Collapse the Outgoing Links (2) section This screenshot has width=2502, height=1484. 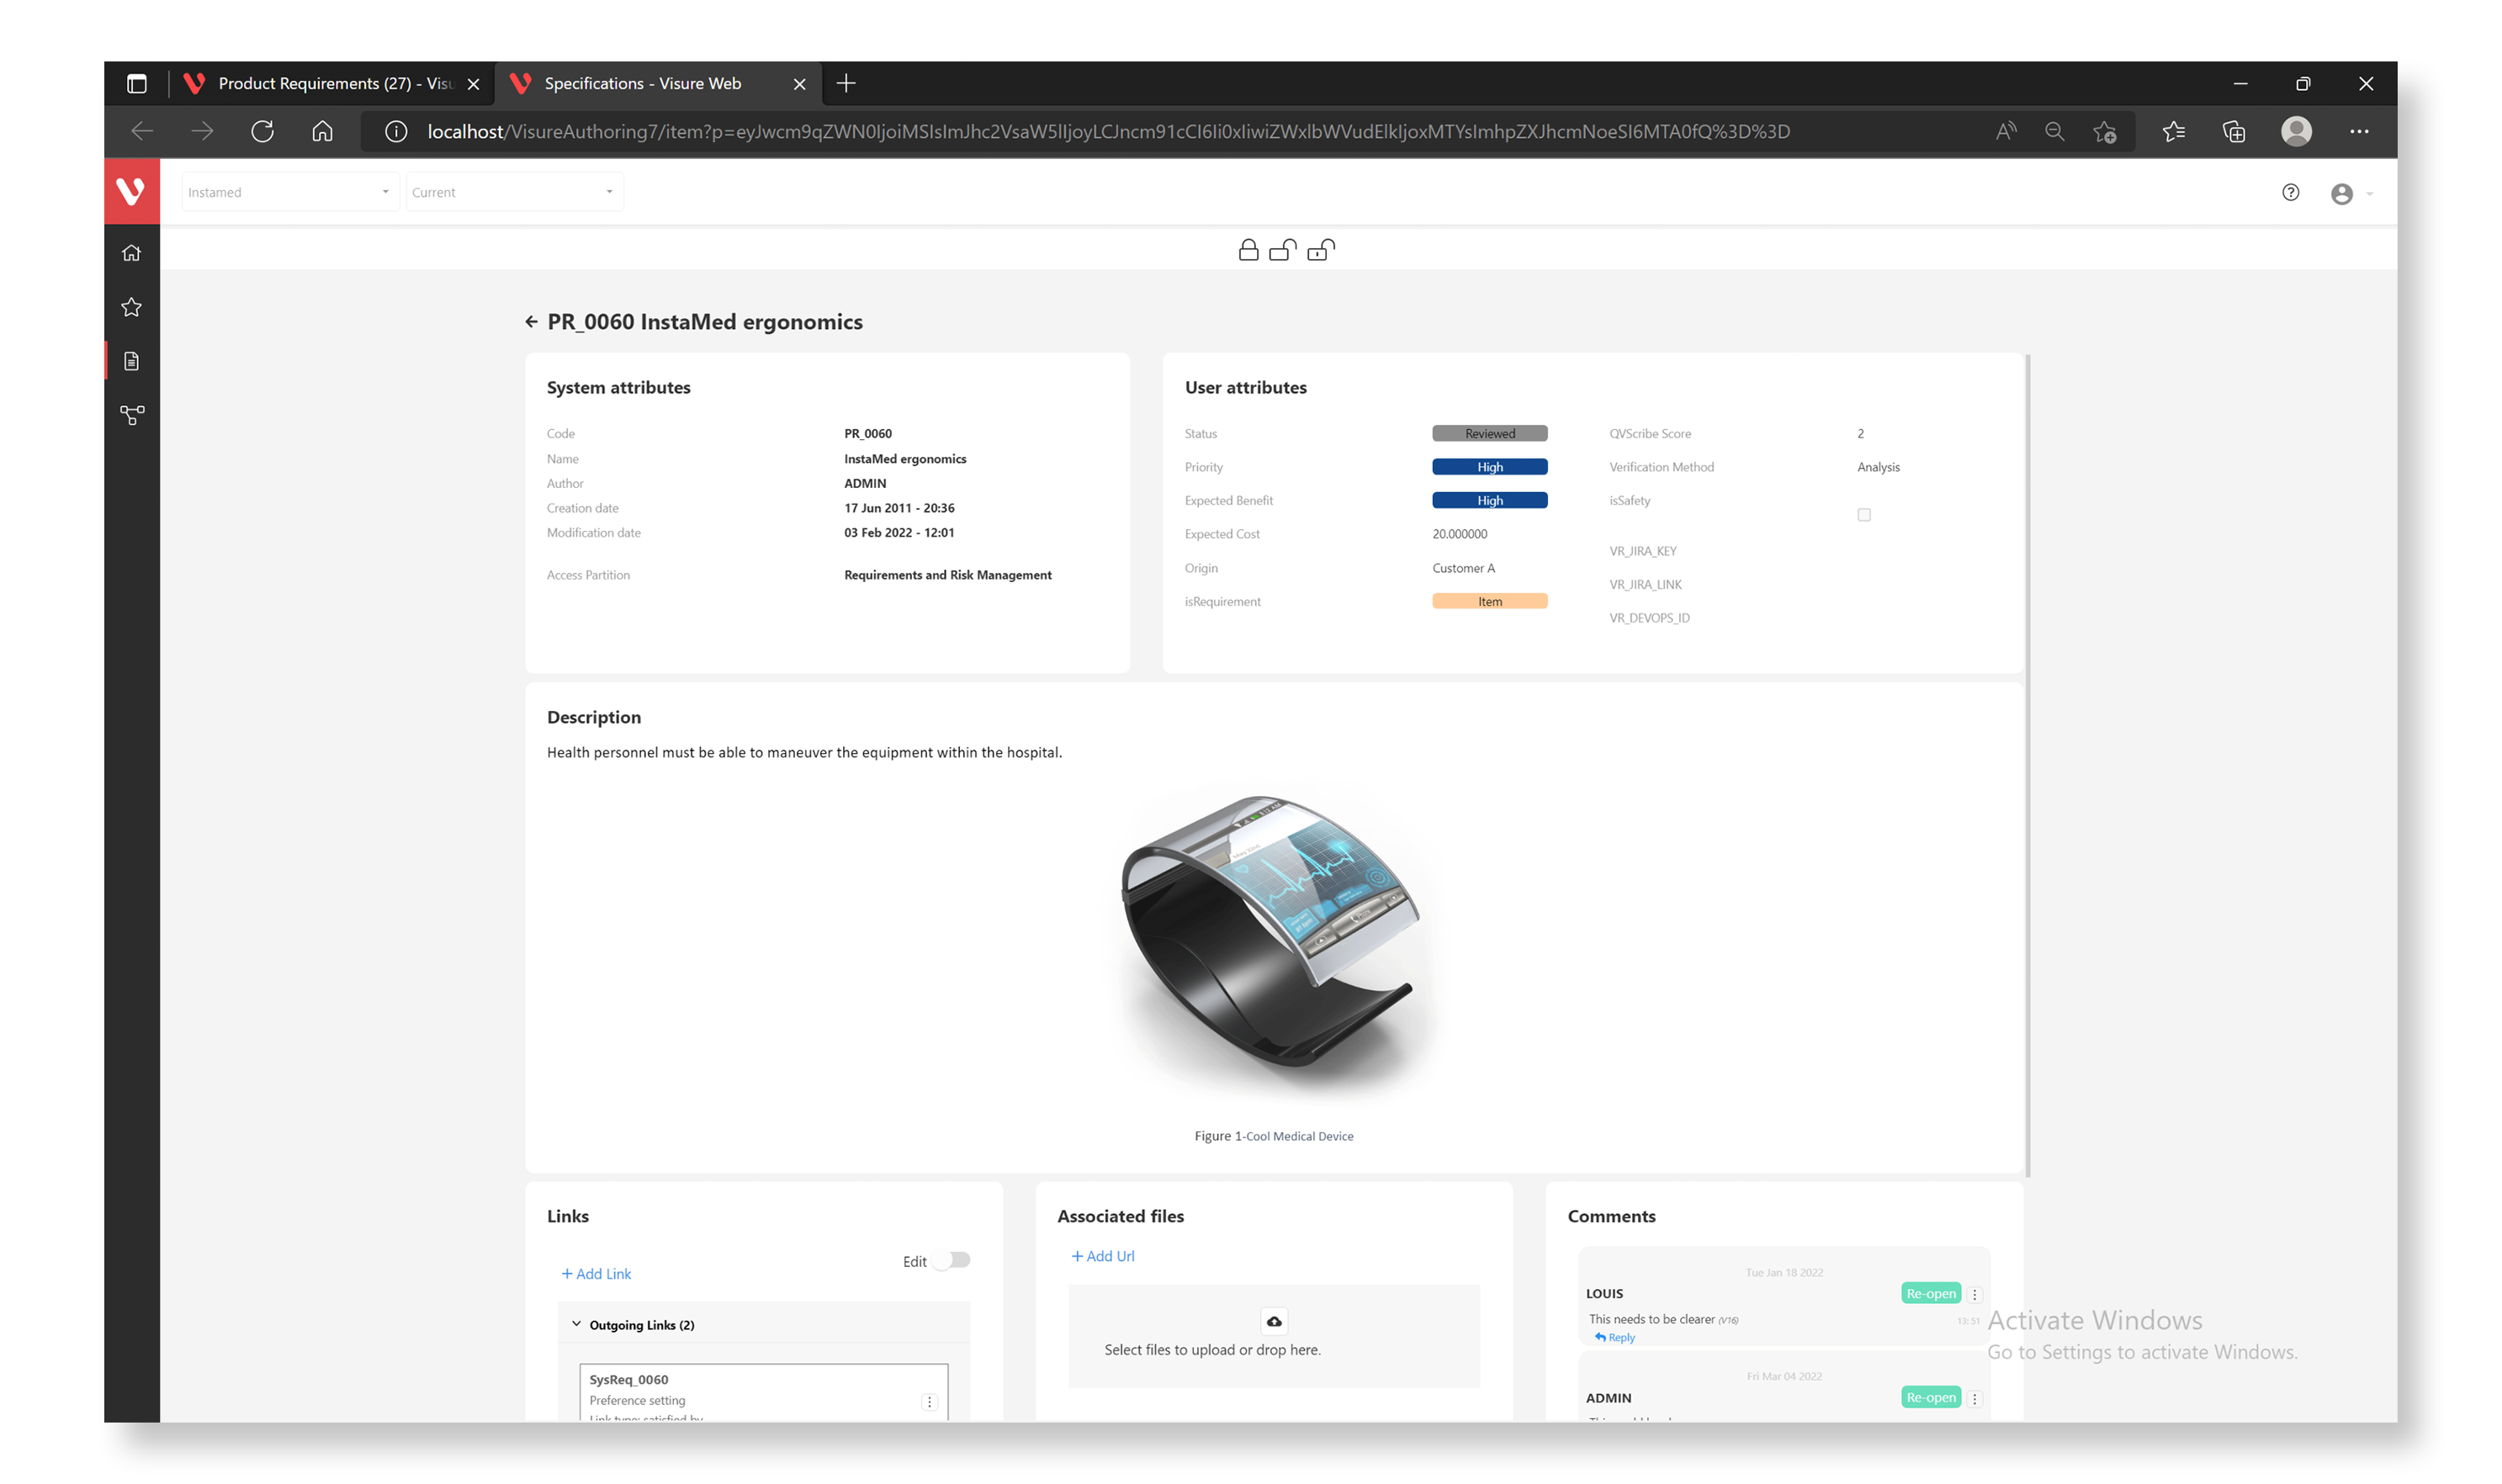click(576, 1325)
